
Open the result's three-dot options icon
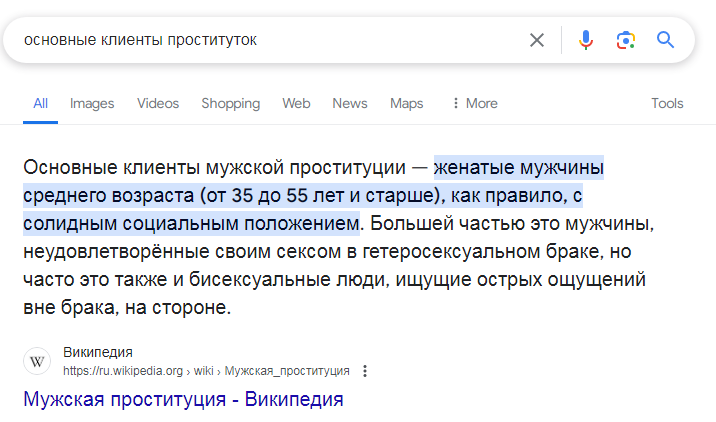tap(365, 371)
